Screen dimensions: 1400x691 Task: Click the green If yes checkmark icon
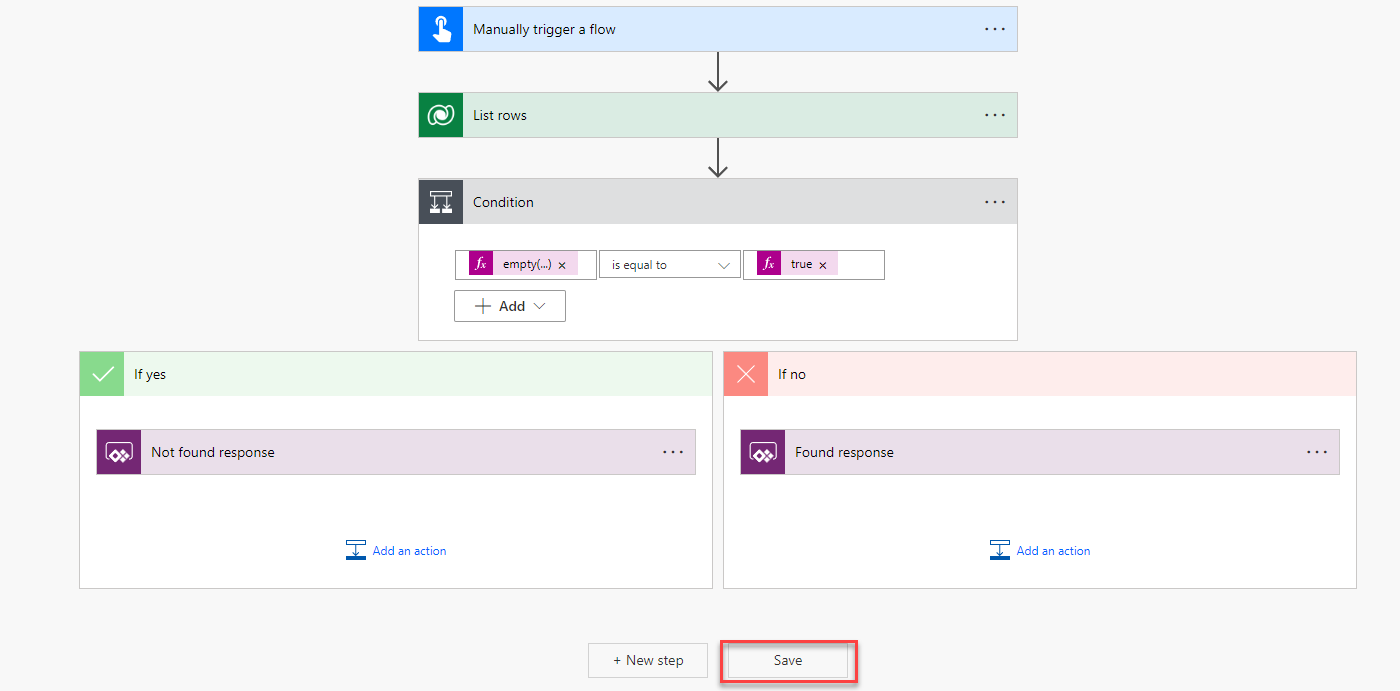[102, 374]
